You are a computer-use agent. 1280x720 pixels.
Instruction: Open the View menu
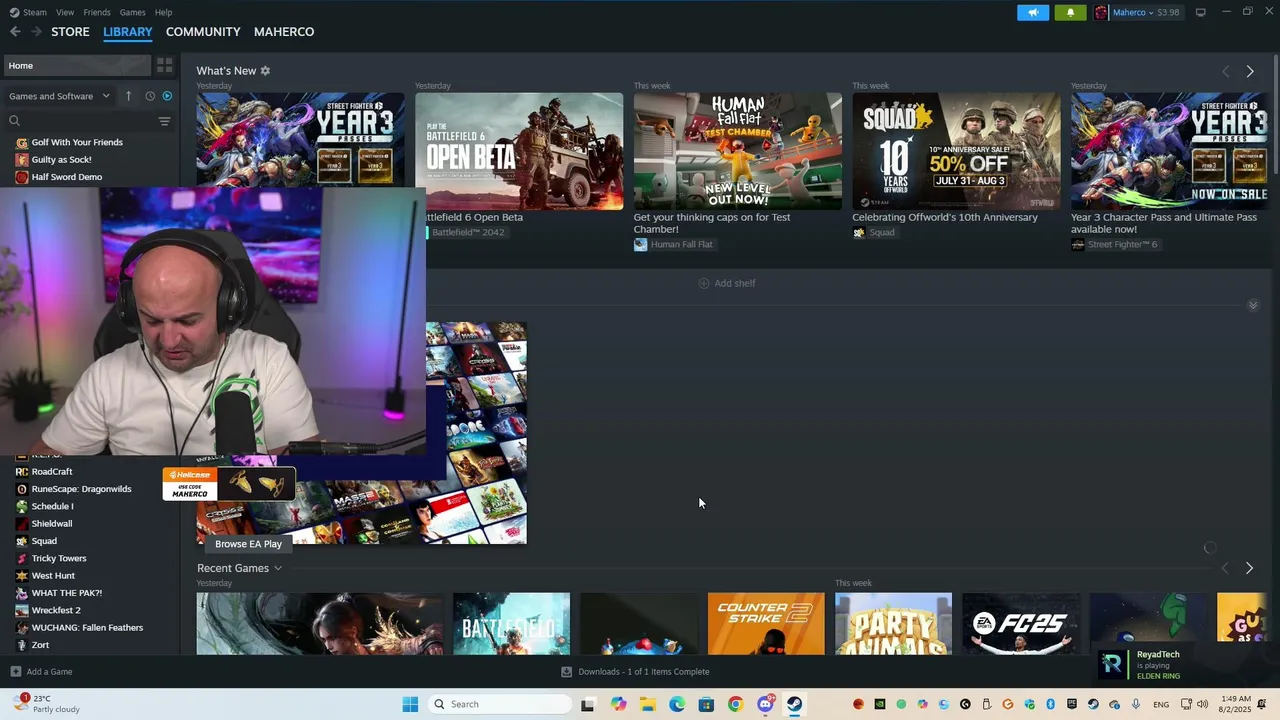pos(65,12)
